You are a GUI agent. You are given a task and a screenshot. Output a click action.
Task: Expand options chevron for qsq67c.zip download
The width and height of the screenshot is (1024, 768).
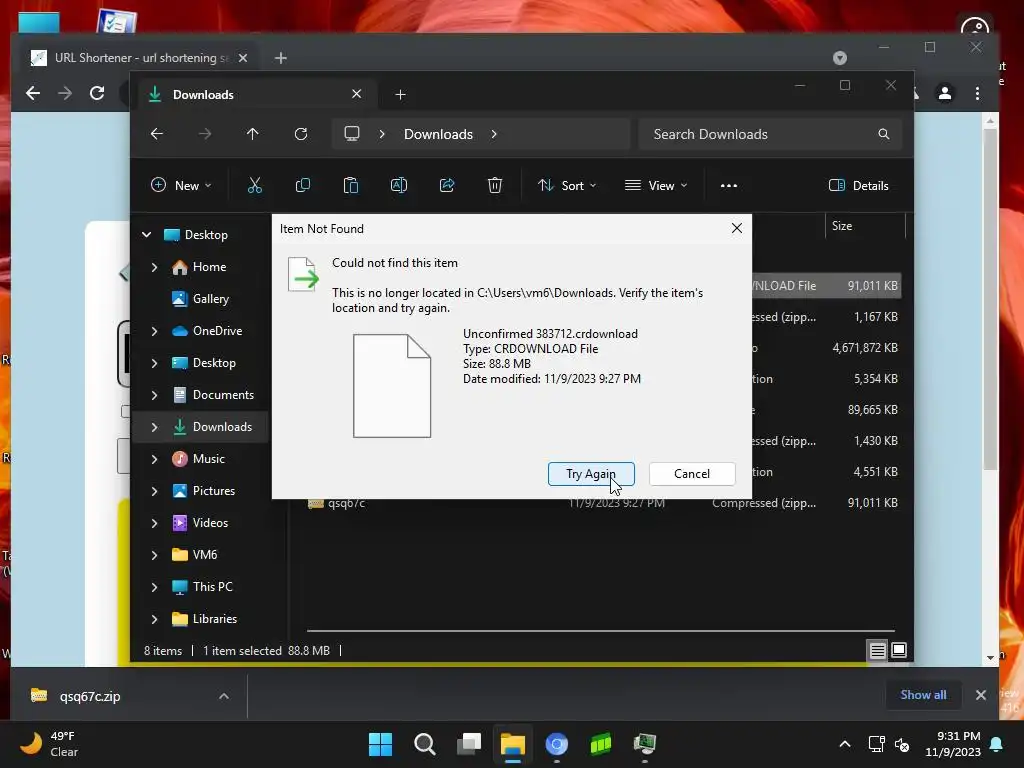[224, 696]
